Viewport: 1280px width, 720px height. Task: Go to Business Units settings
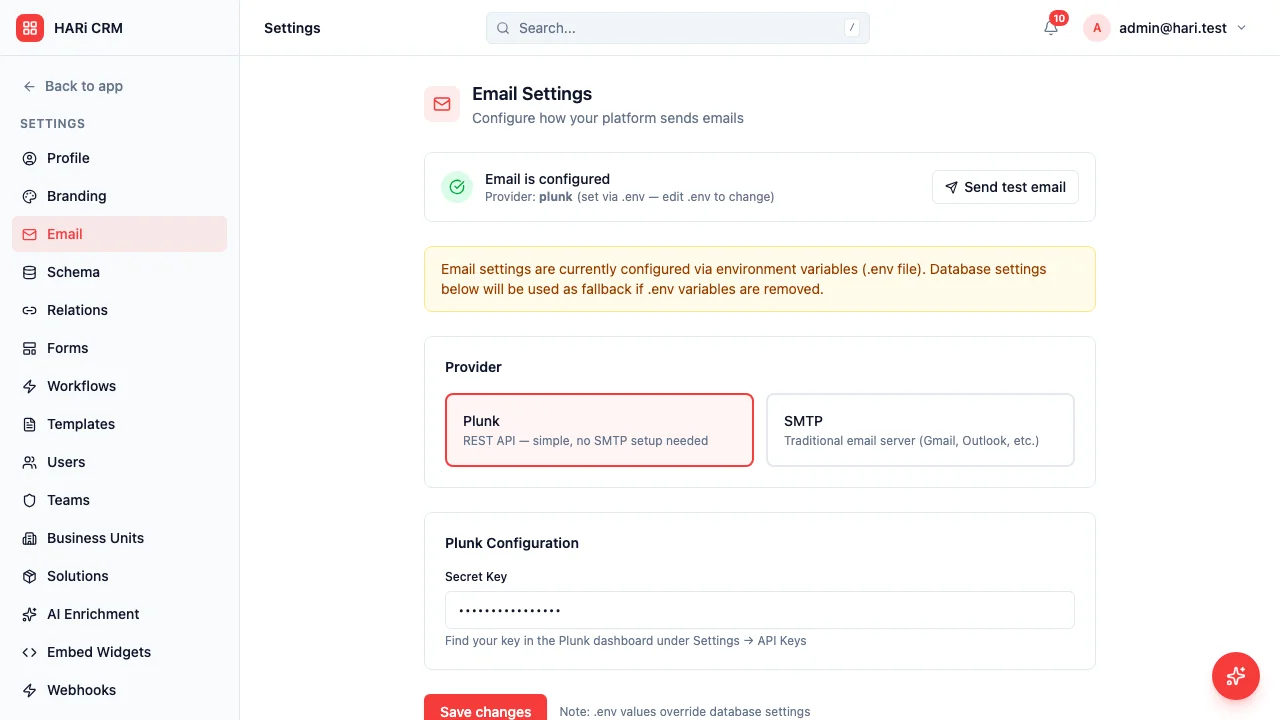coord(95,538)
